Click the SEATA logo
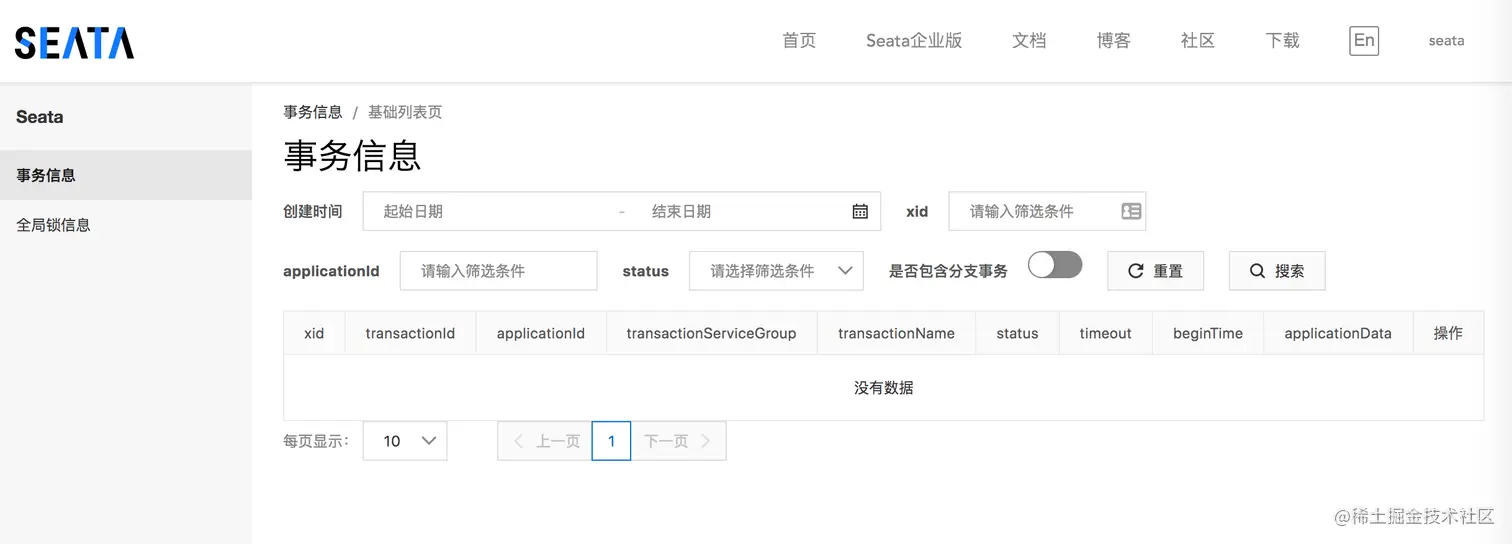This screenshot has width=1512, height=544. (74, 42)
